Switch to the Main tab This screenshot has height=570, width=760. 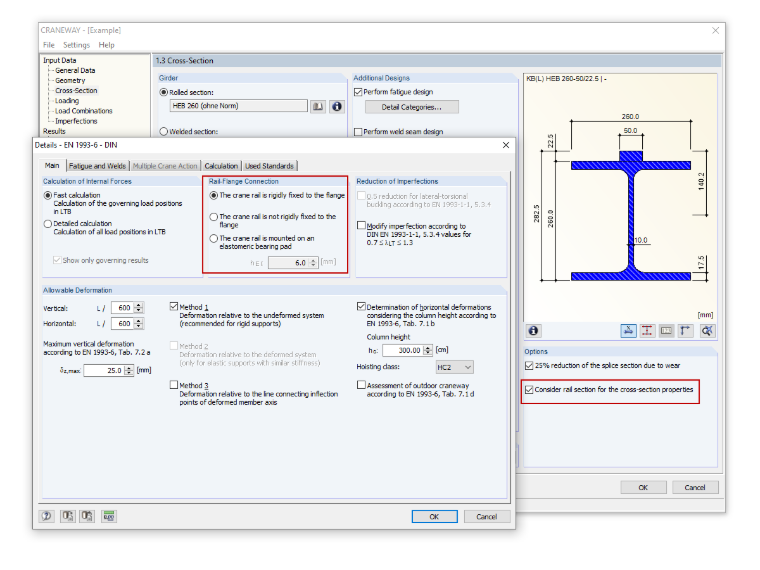(x=52, y=165)
